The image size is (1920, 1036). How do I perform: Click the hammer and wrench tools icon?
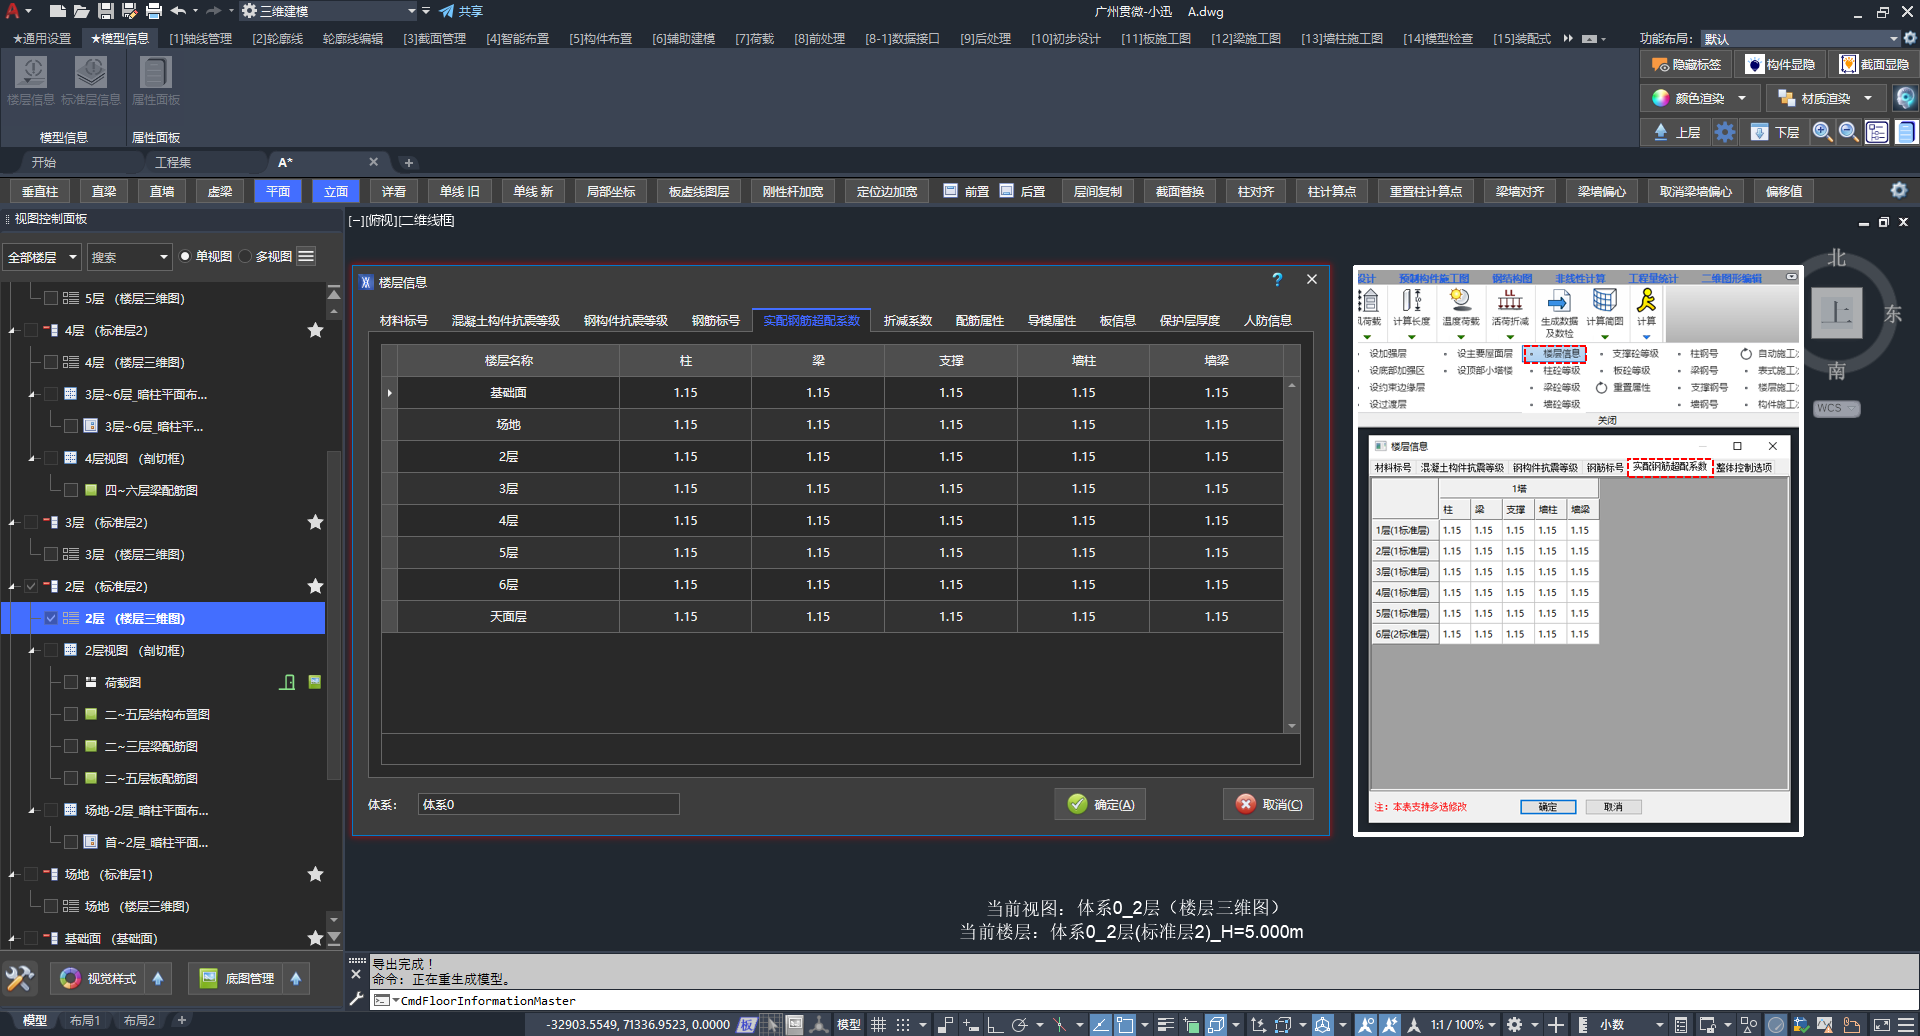tap(20, 978)
